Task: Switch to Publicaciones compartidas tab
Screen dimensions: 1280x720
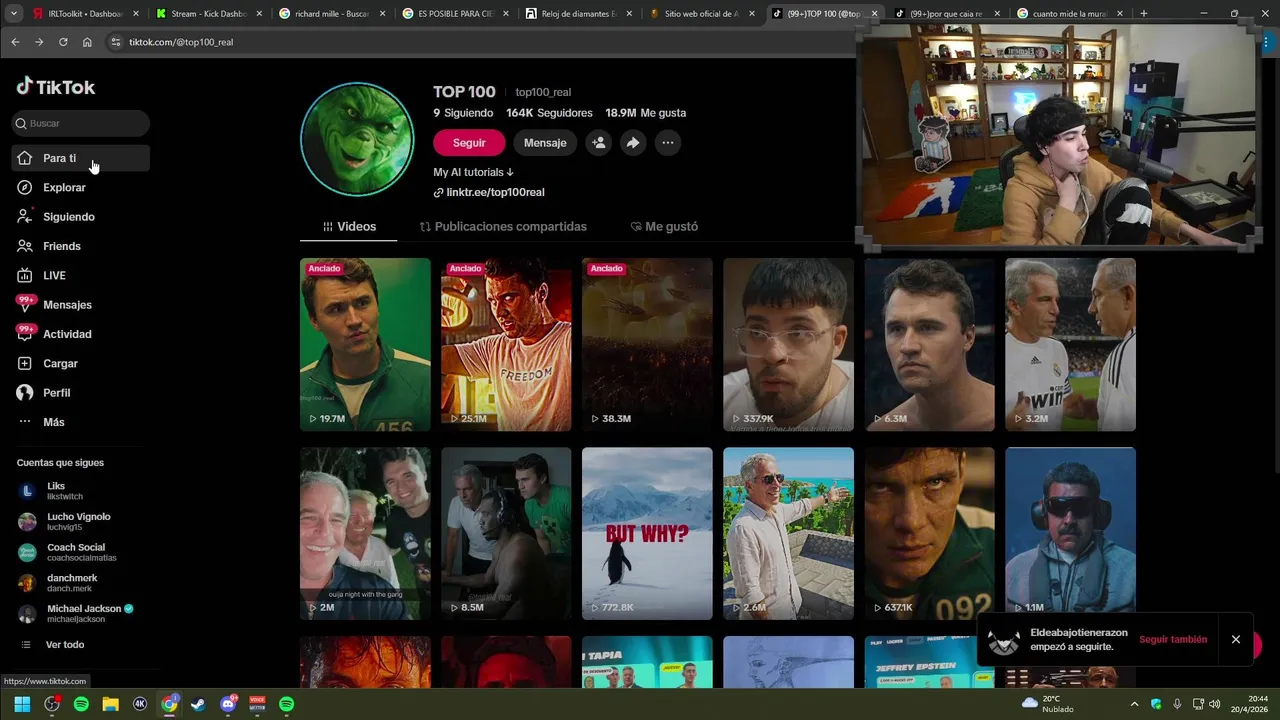Action: point(503,227)
